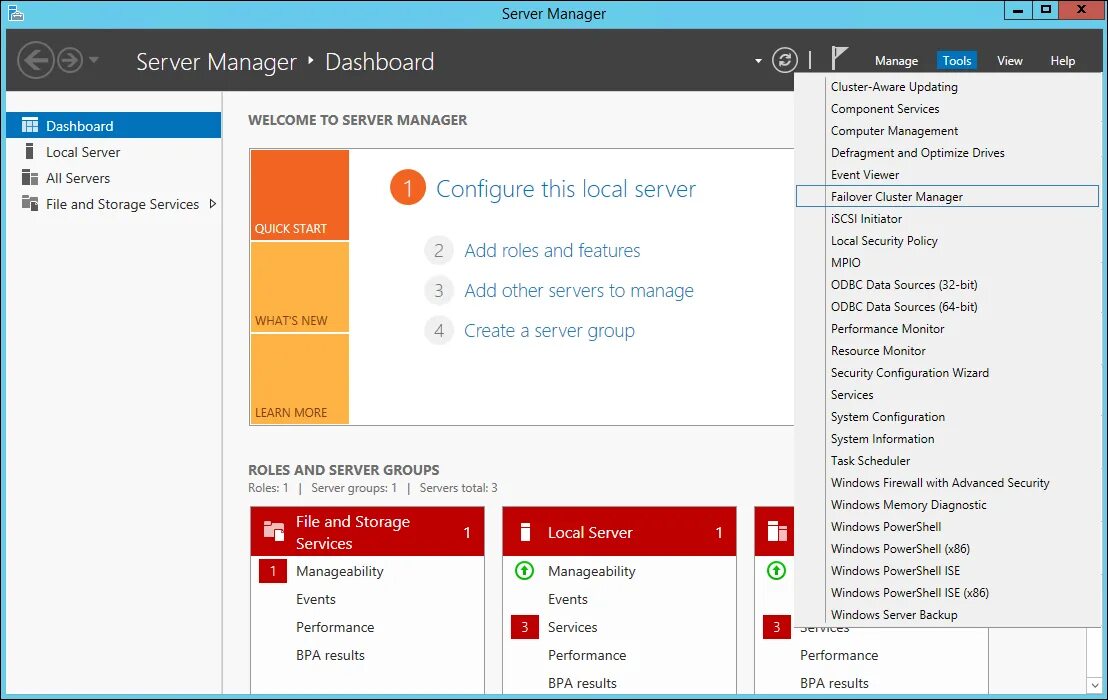Open the Notifications flag icon
Viewport: 1108px width, 700px height.
click(839, 58)
